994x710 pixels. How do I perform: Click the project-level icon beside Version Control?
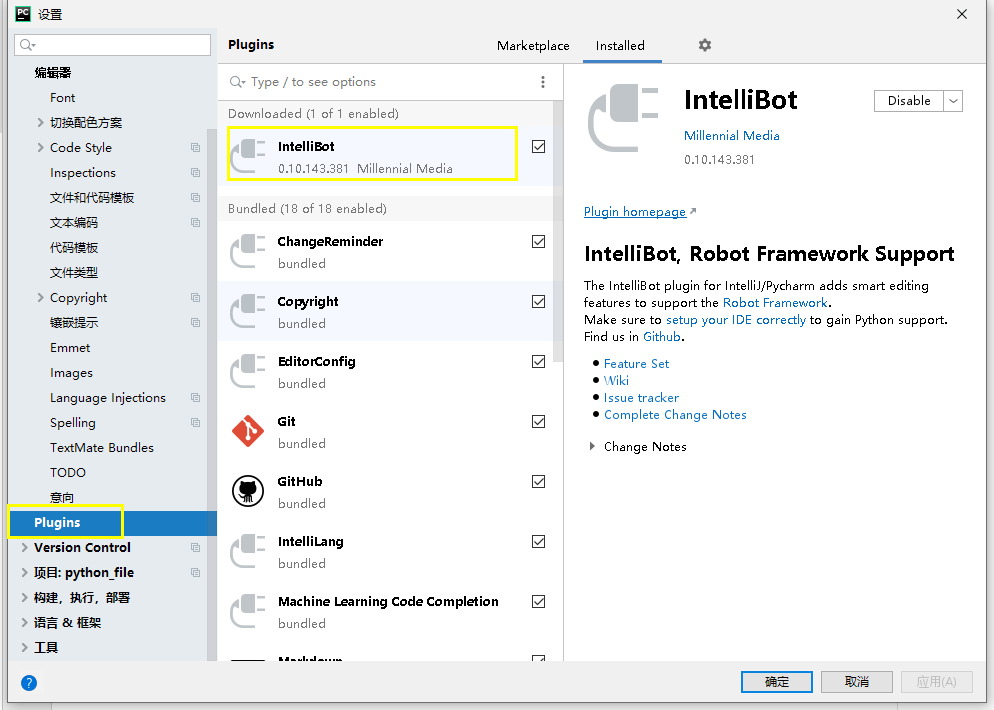coord(195,547)
